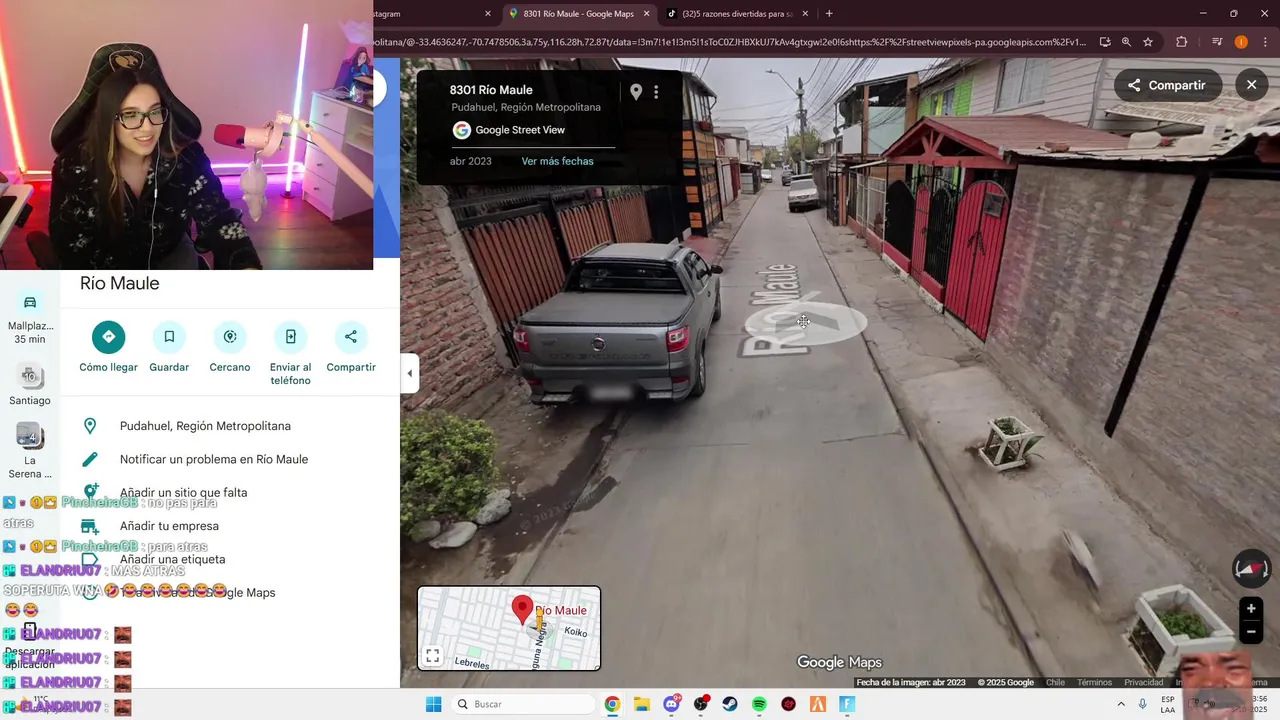Close the Google Maps browser tab

646,14
